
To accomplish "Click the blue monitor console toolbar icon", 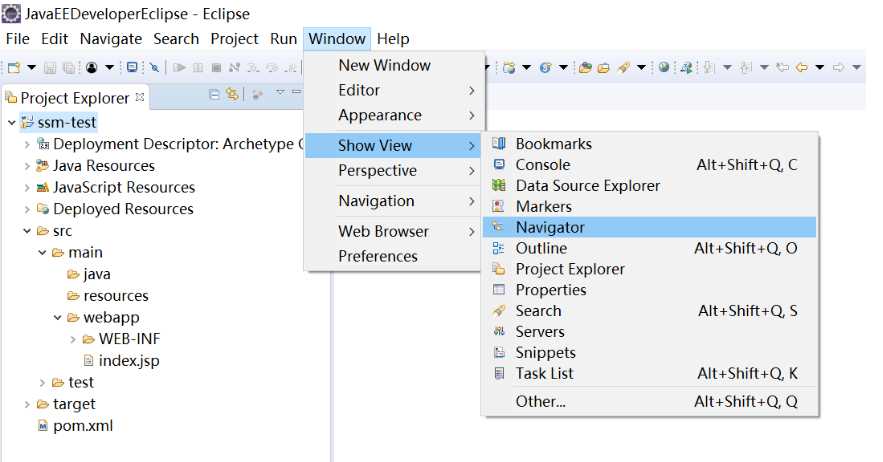I will pyautogui.click(x=132, y=68).
